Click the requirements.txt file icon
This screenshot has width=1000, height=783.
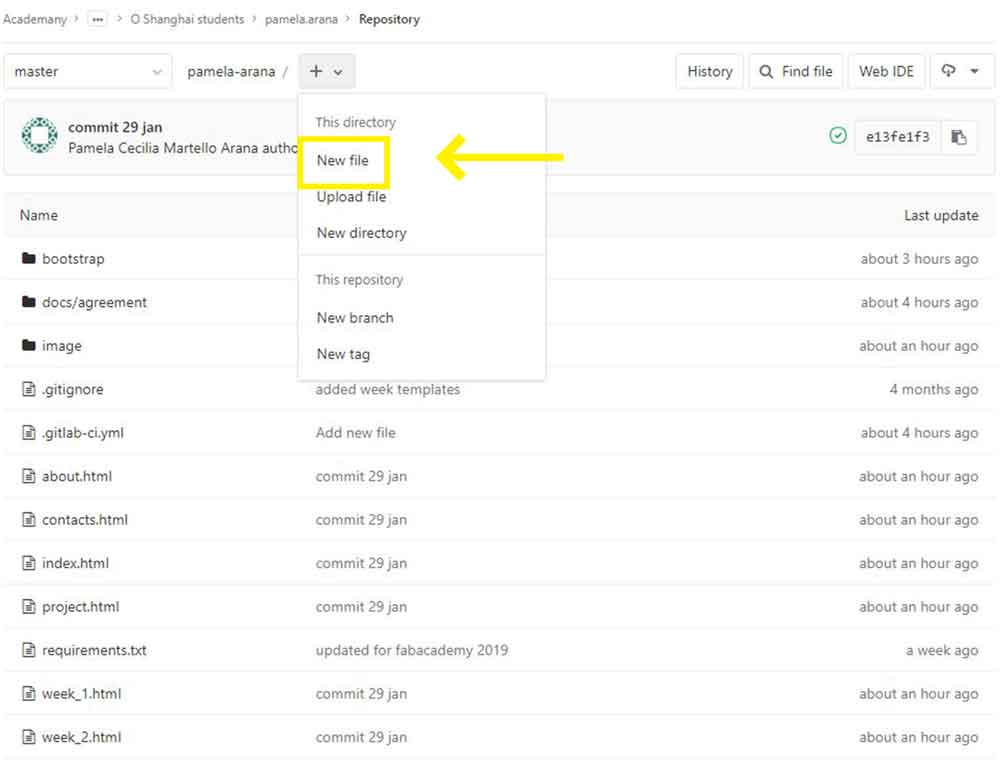tap(29, 651)
